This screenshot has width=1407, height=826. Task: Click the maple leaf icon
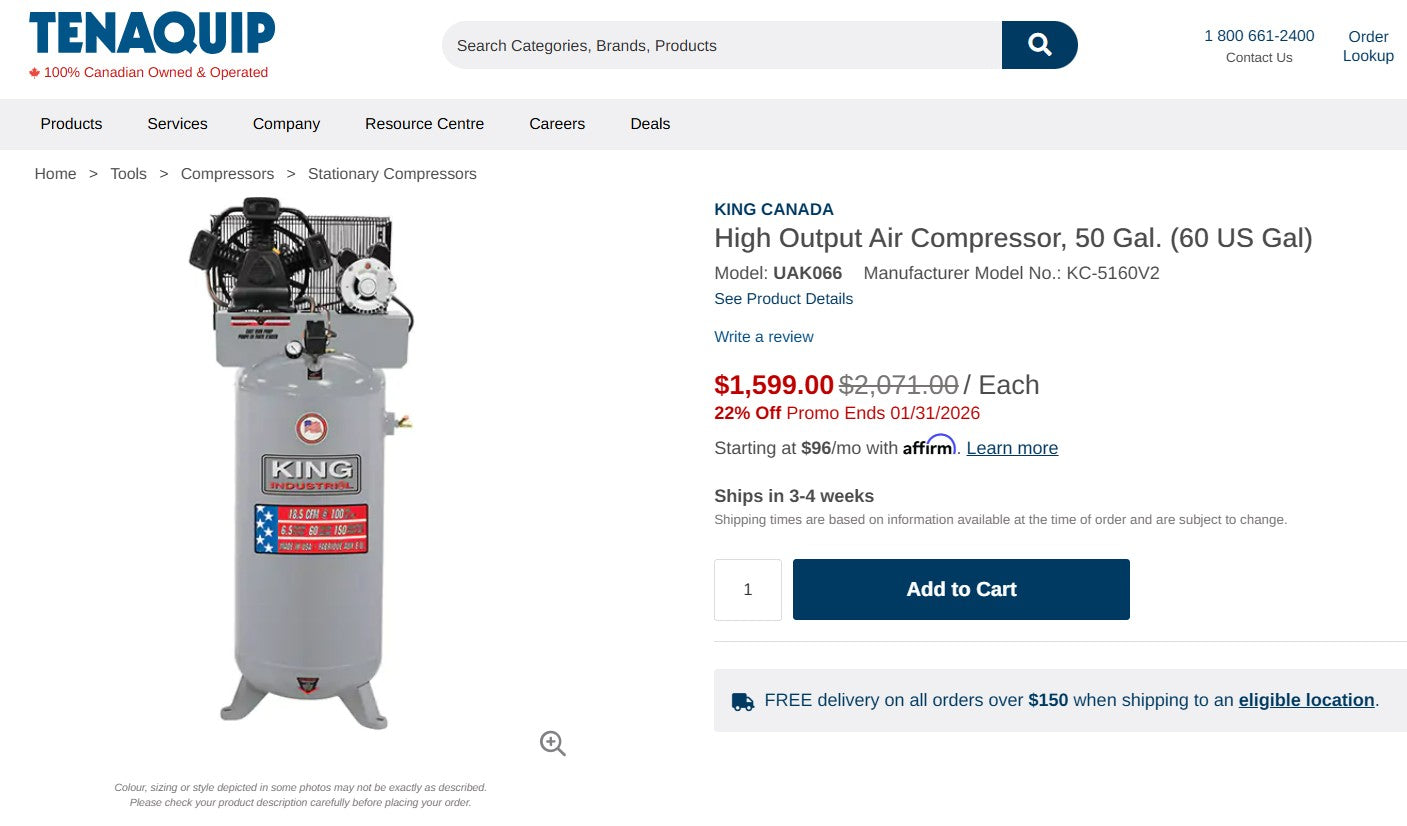coord(35,72)
